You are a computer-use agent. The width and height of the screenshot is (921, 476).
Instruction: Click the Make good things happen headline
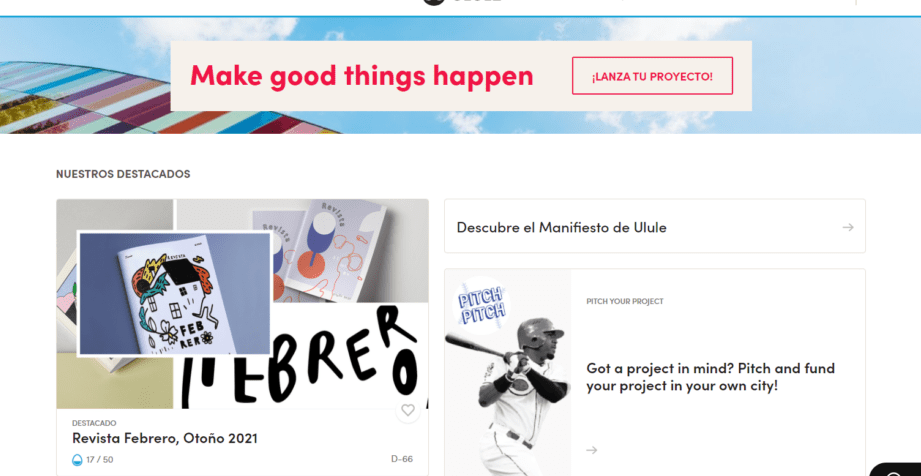pos(361,76)
